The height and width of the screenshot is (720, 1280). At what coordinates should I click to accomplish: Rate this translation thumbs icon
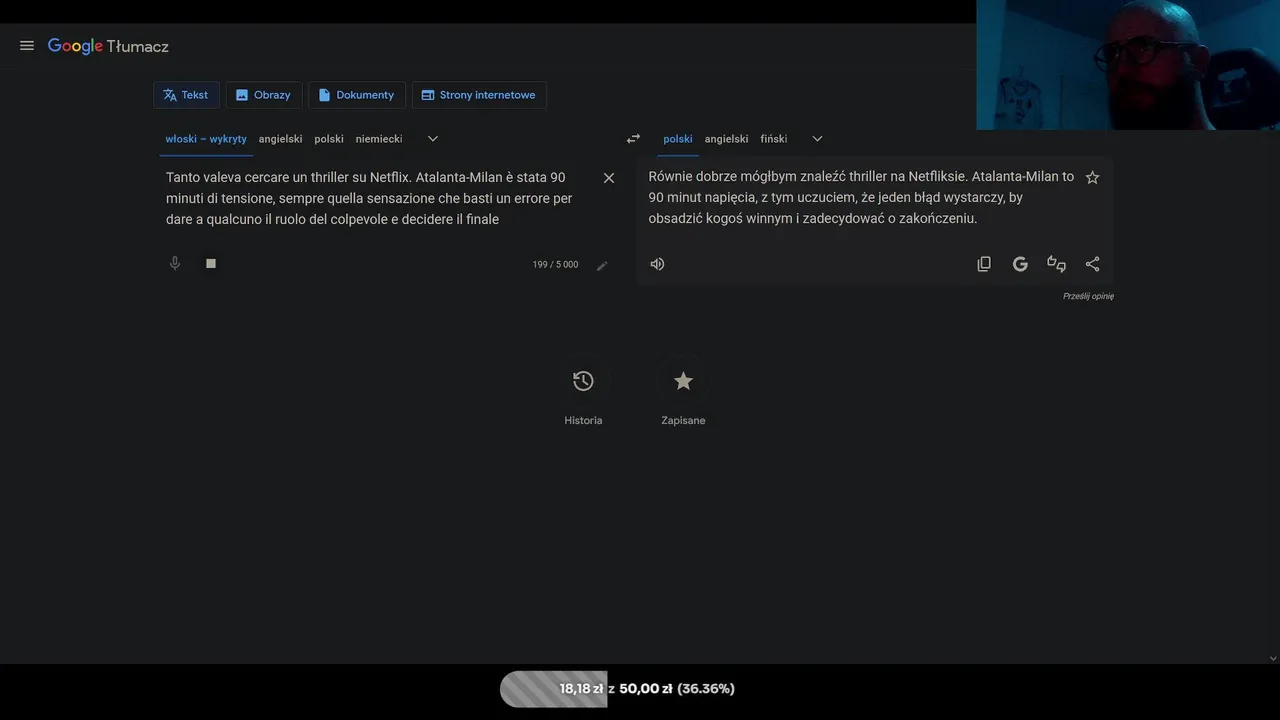tap(1056, 264)
